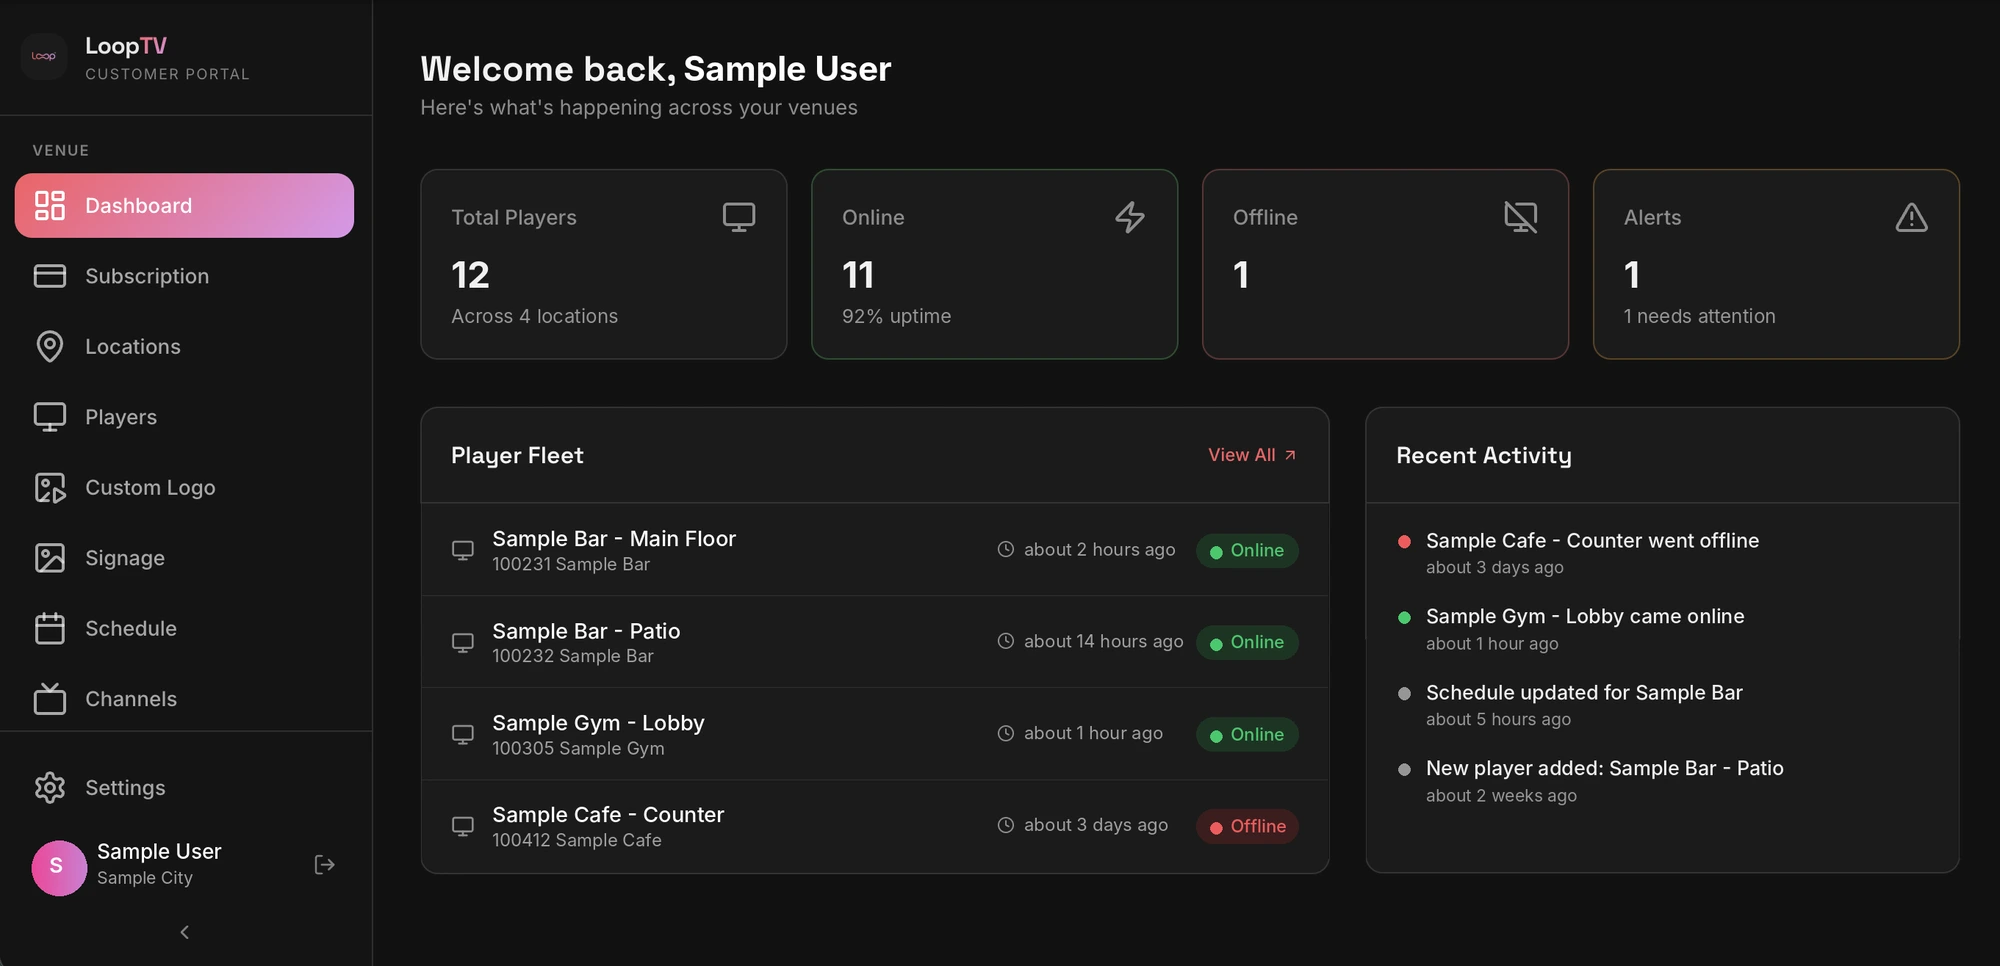Click the Offline badge for Sample Cafe - Counter
Image resolution: width=2000 pixels, height=966 pixels.
coord(1247,826)
